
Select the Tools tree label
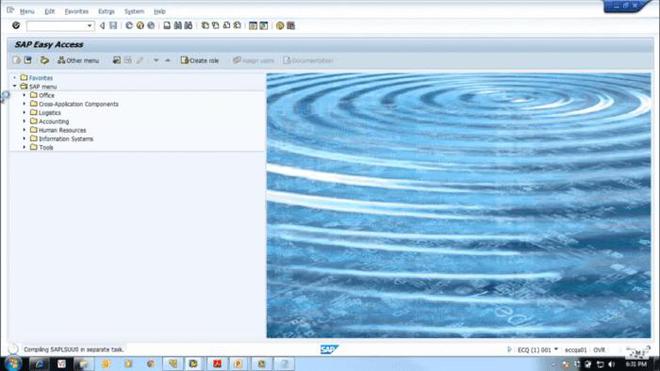point(46,147)
